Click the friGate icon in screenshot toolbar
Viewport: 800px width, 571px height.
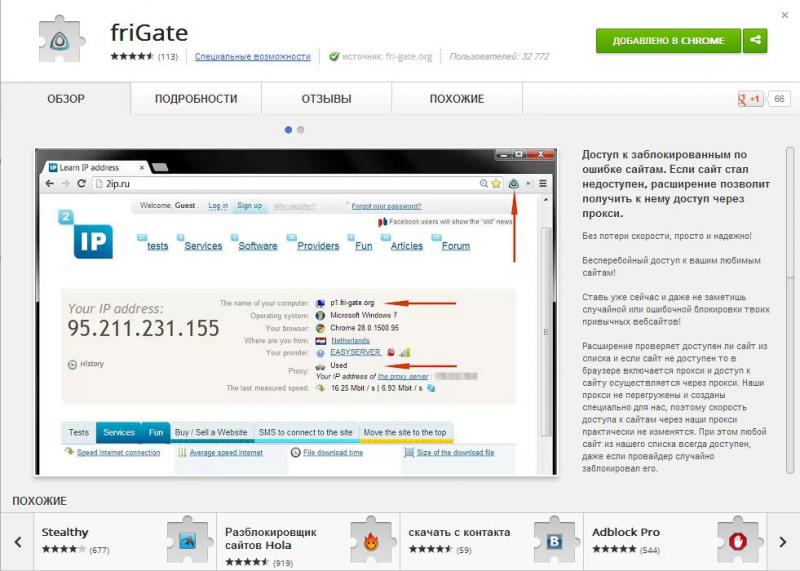pyautogui.click(x=514, y=184)
